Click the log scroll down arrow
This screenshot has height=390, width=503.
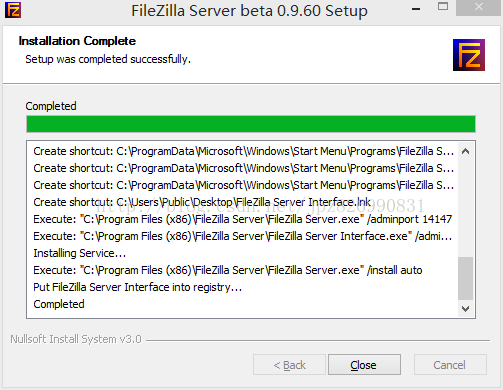coord(466,309)
